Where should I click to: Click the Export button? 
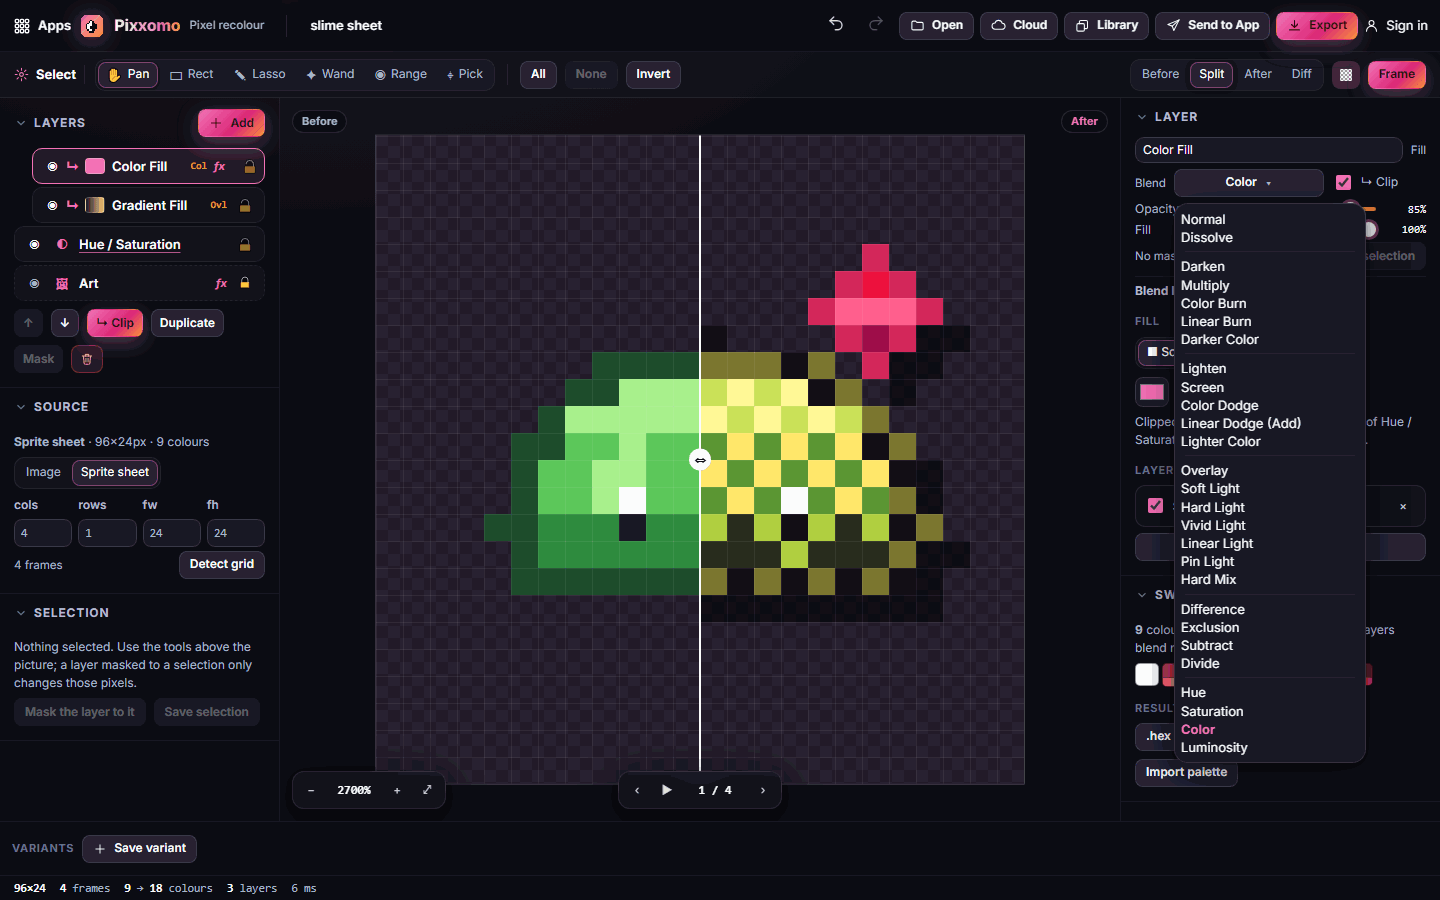point(1316,25)
